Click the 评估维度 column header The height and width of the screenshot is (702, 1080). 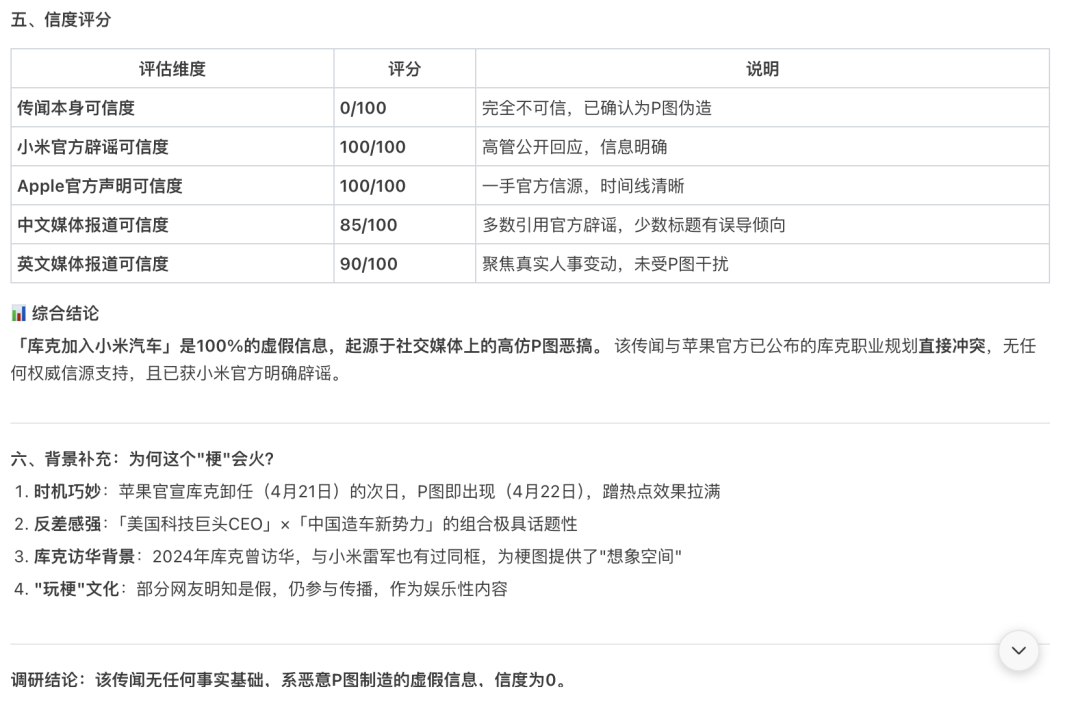point(172,69)
